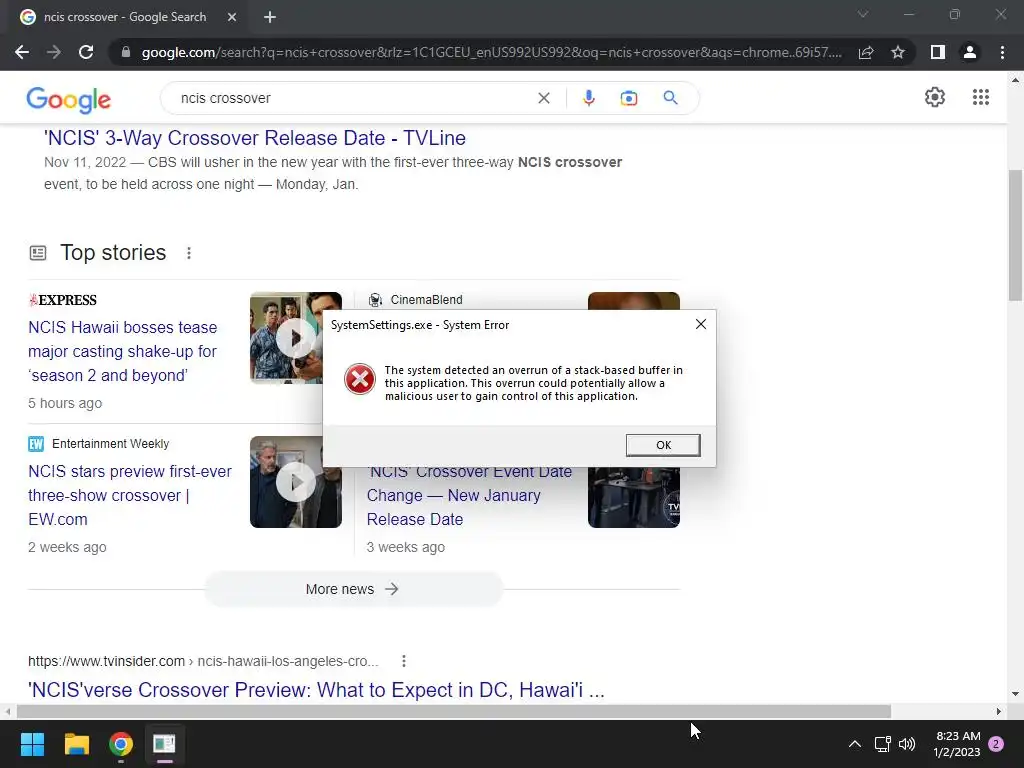
Task: Clear the search box with the X icon
Action: pyautogui.click(x=543, y=98)
